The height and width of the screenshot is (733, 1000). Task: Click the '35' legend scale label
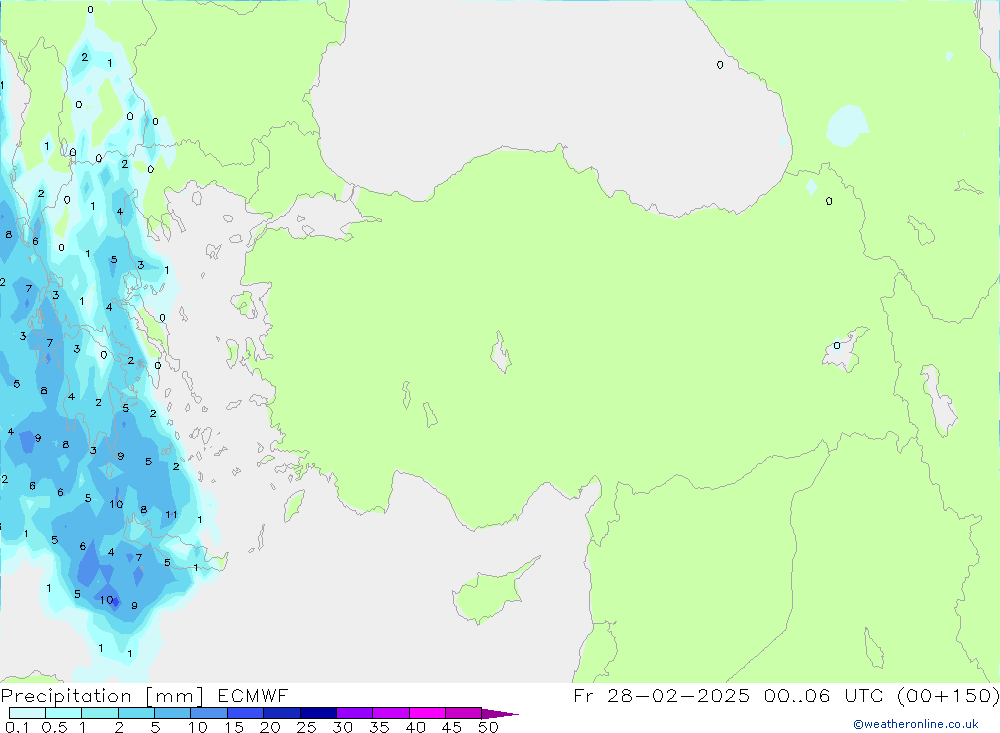click(x=379, y=727)
